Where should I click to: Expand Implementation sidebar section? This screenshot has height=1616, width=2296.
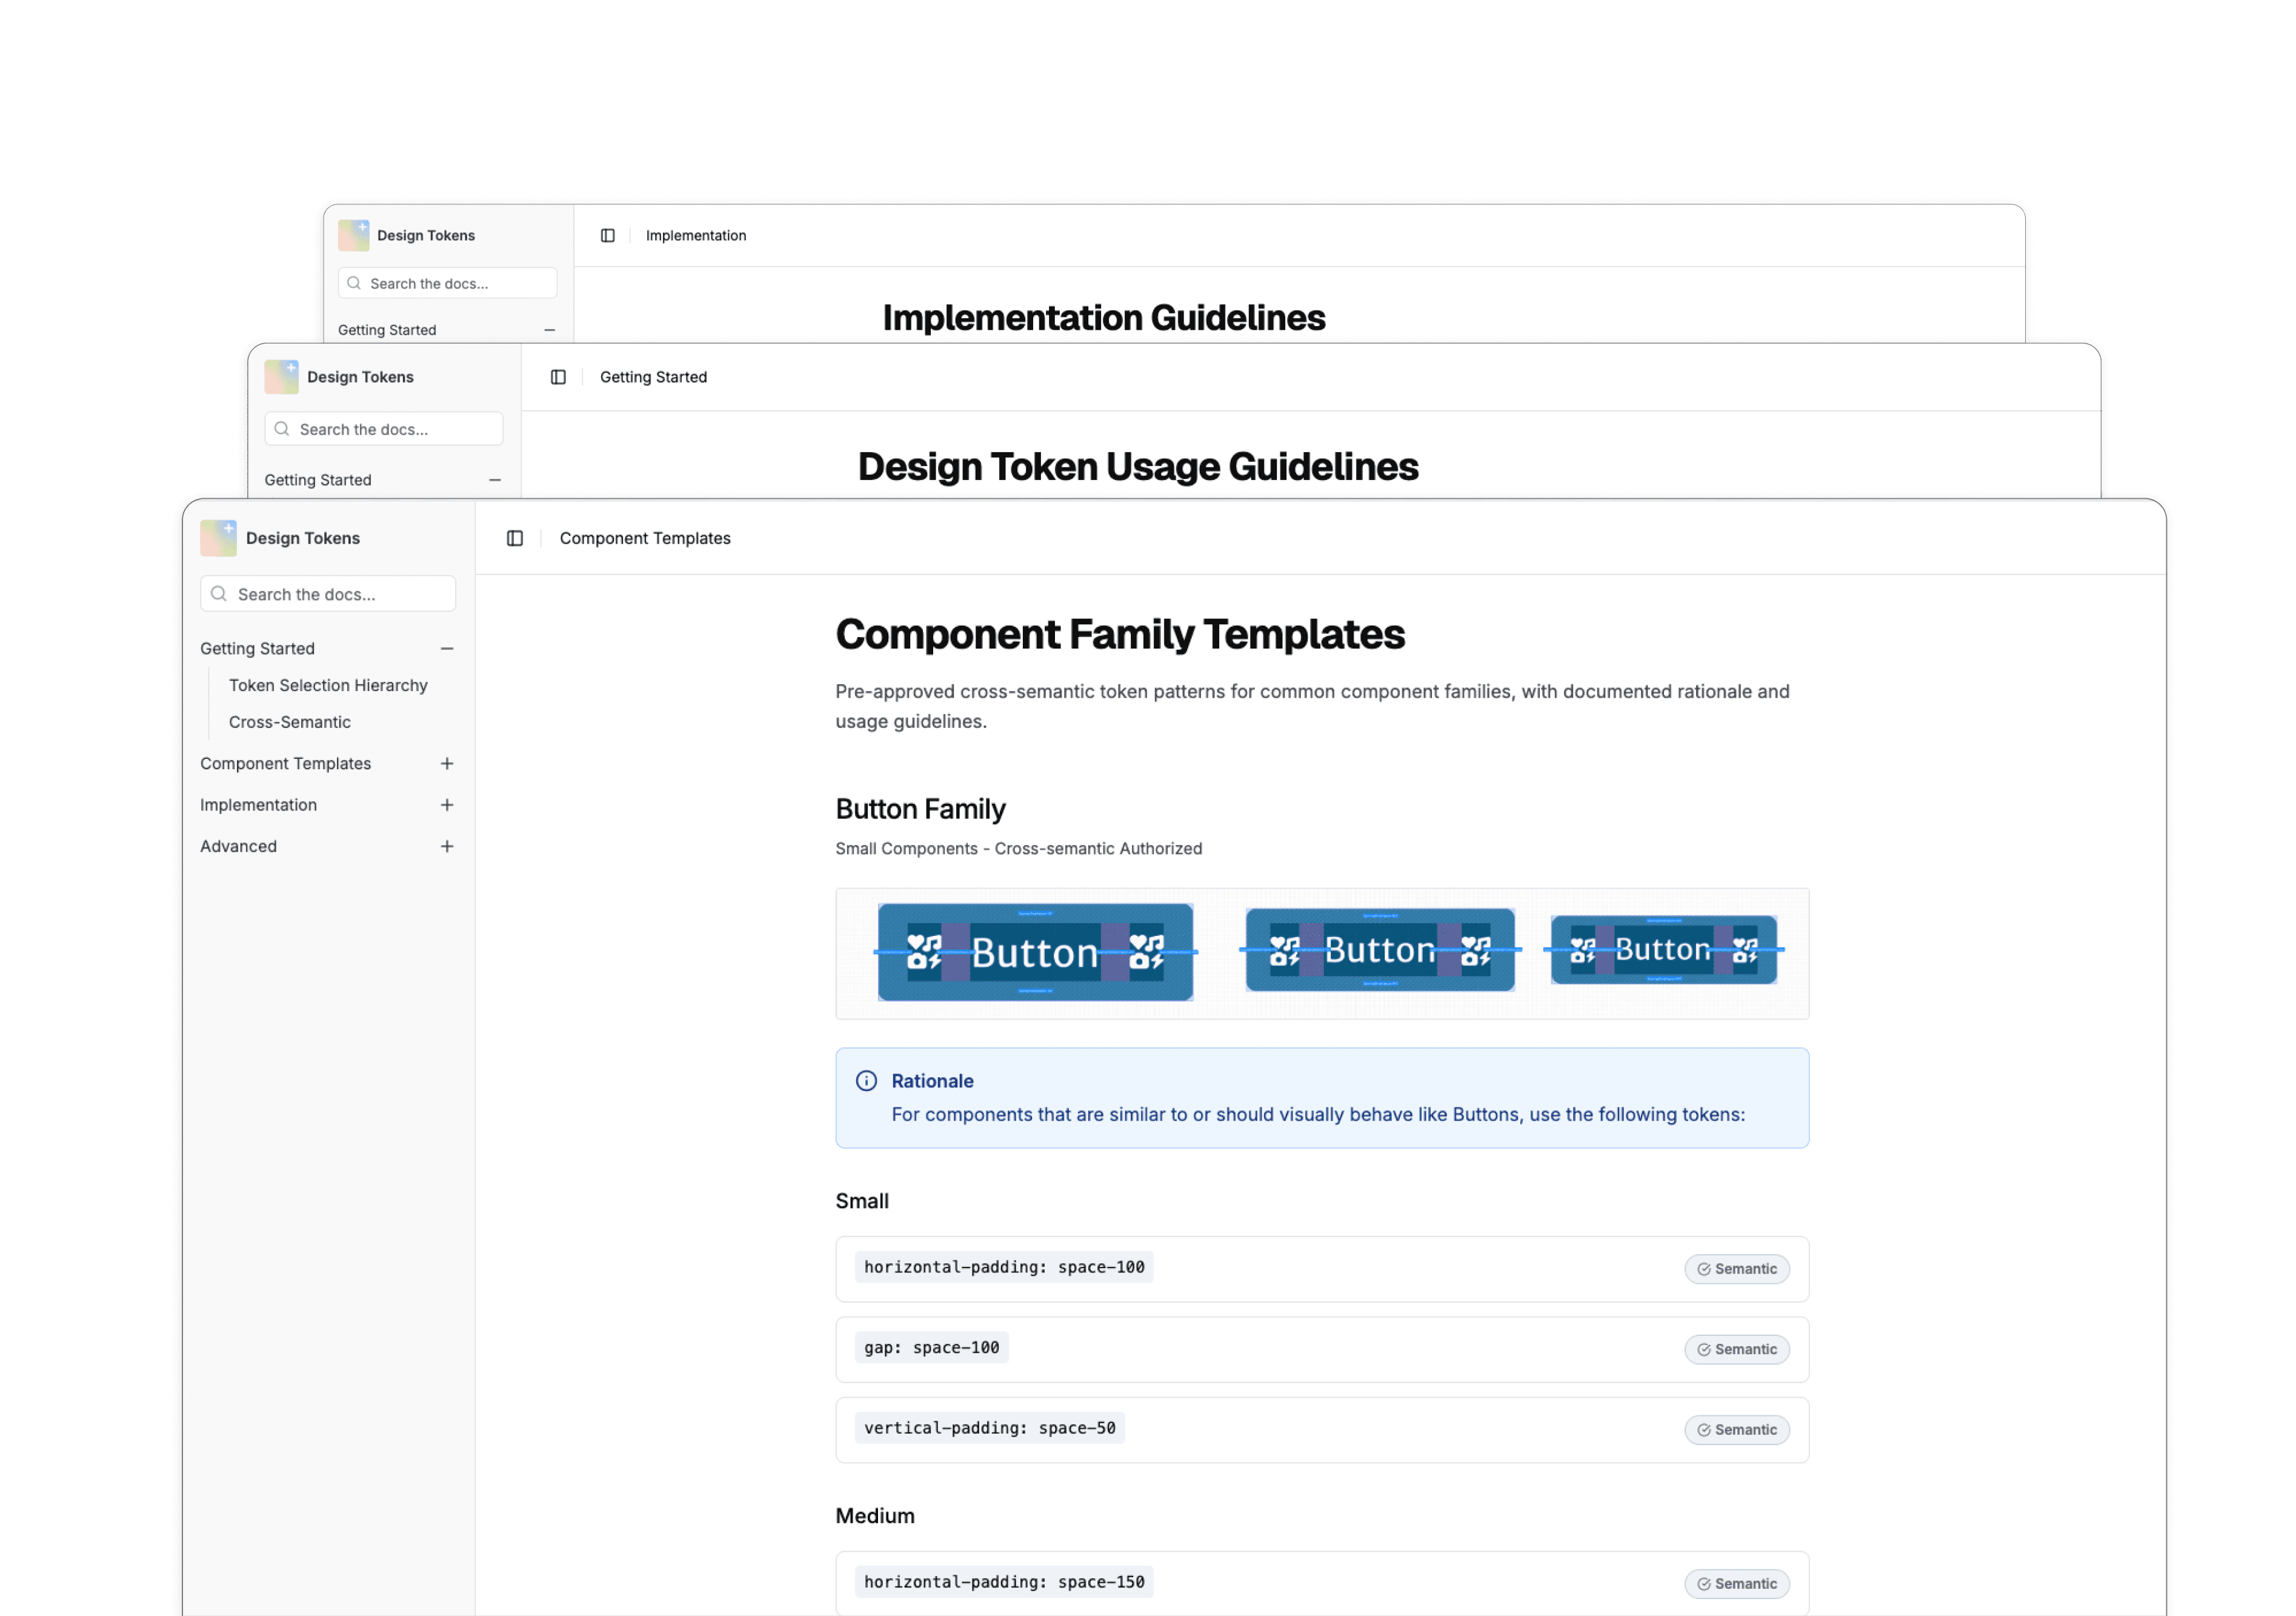(447, 805)
